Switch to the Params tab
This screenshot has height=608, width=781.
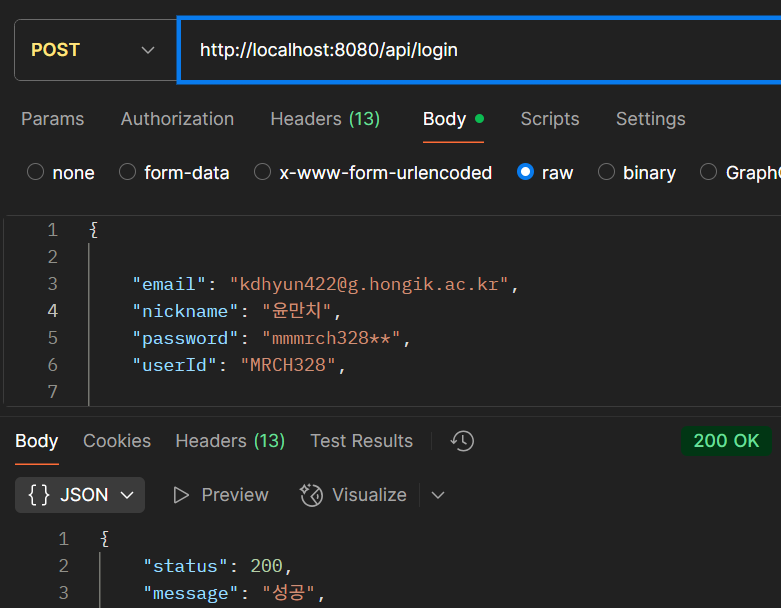click(x=52, y=119)
